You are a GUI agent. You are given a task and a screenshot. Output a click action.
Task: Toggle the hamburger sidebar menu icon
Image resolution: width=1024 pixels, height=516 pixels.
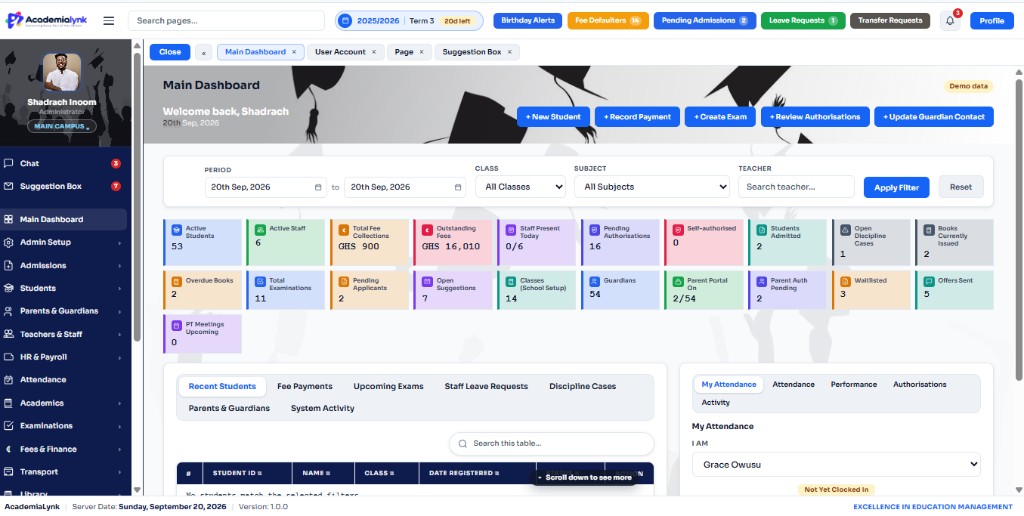click(108, 21)
